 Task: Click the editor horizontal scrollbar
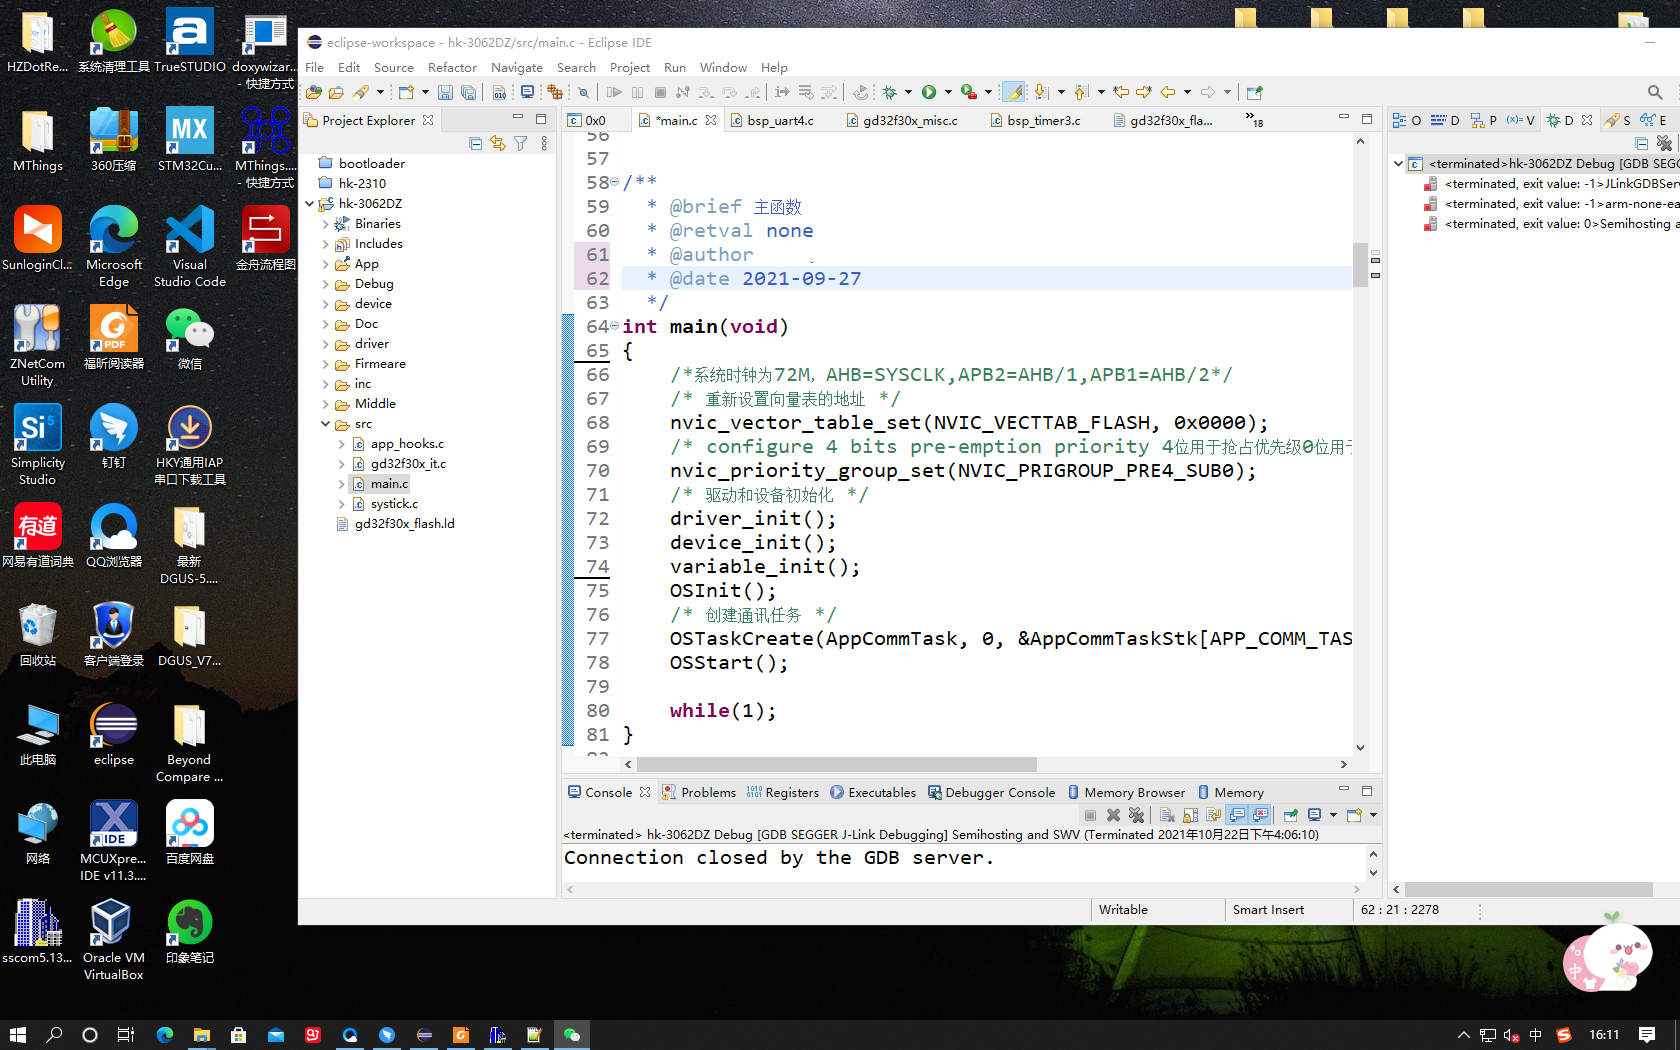coord(836,764)
